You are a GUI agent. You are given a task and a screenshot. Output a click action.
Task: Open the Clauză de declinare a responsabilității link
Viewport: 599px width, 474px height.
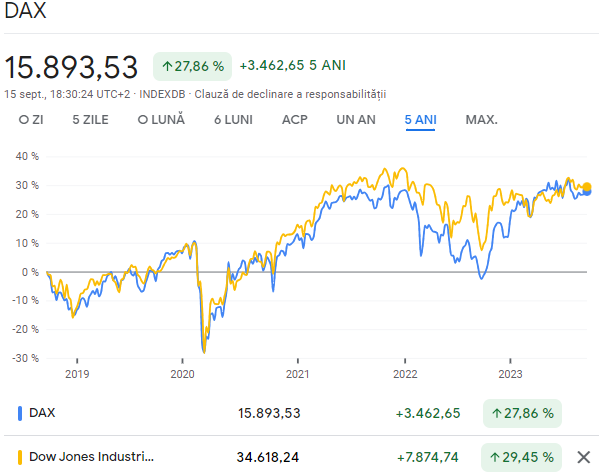click(x=290, y=94)
